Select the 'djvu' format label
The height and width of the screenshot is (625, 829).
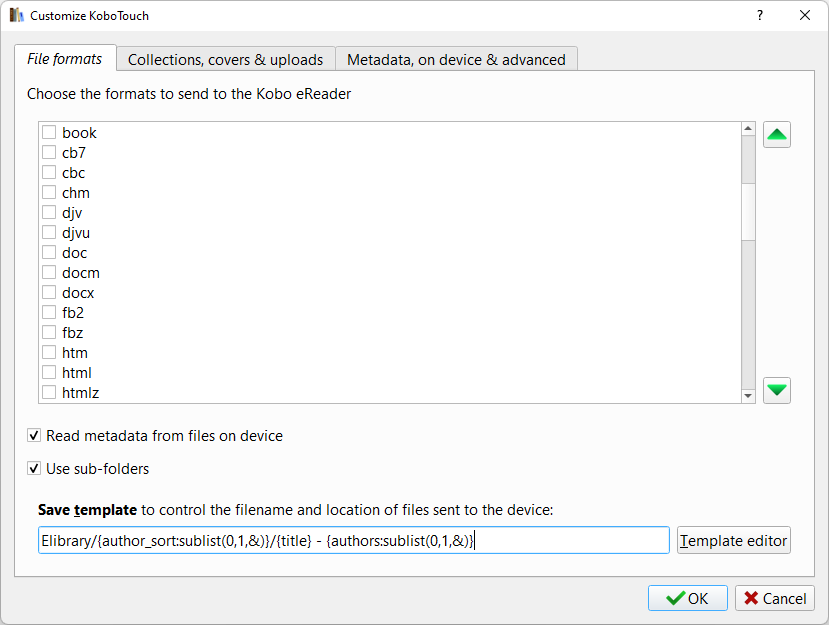coord(76,233)
